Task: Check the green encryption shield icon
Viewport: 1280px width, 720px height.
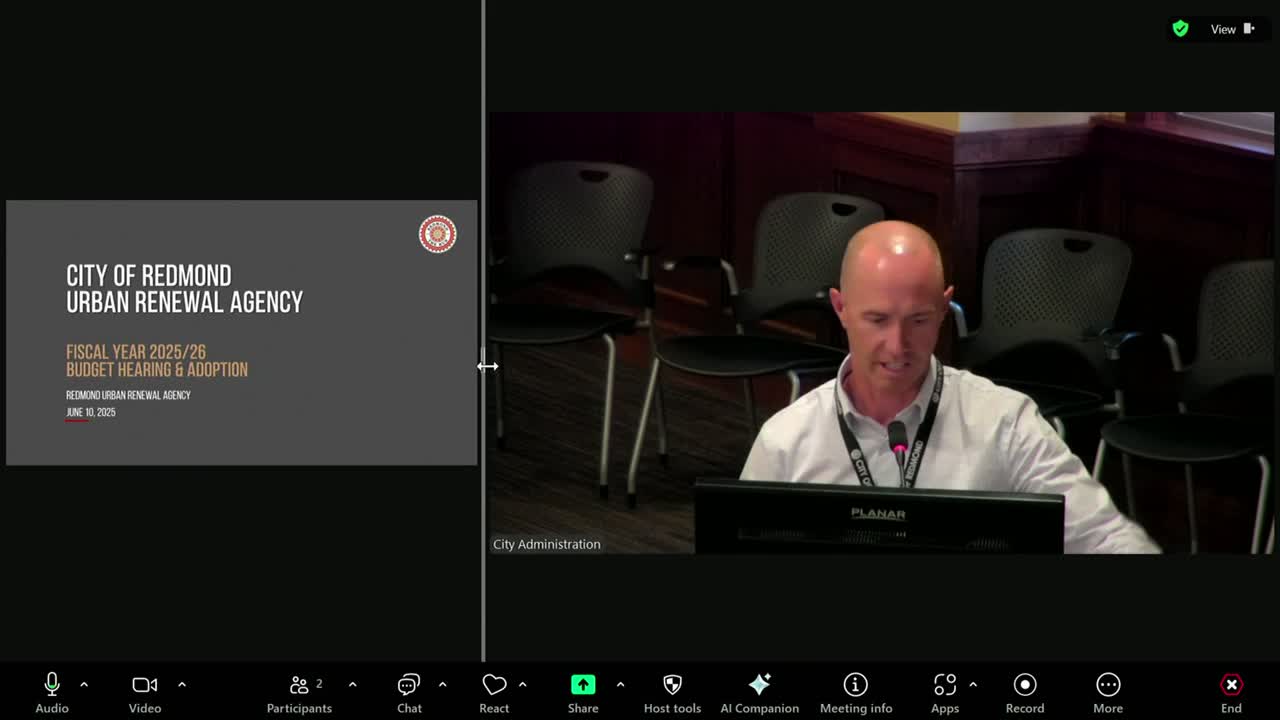Action: tap(1181, 29)
